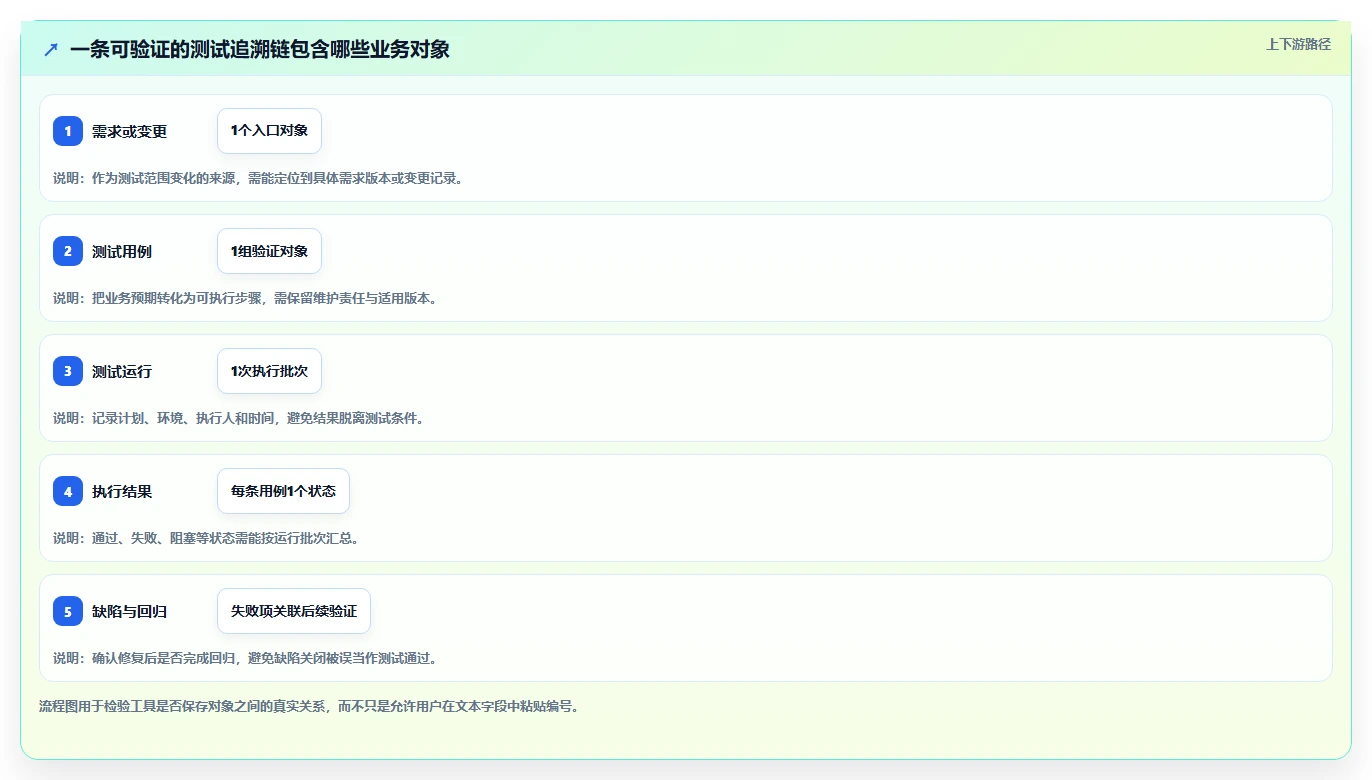Select the 每条用例1个状态 chip
The height and width of the screenshot is (780, 1372).
coord(283,491)
